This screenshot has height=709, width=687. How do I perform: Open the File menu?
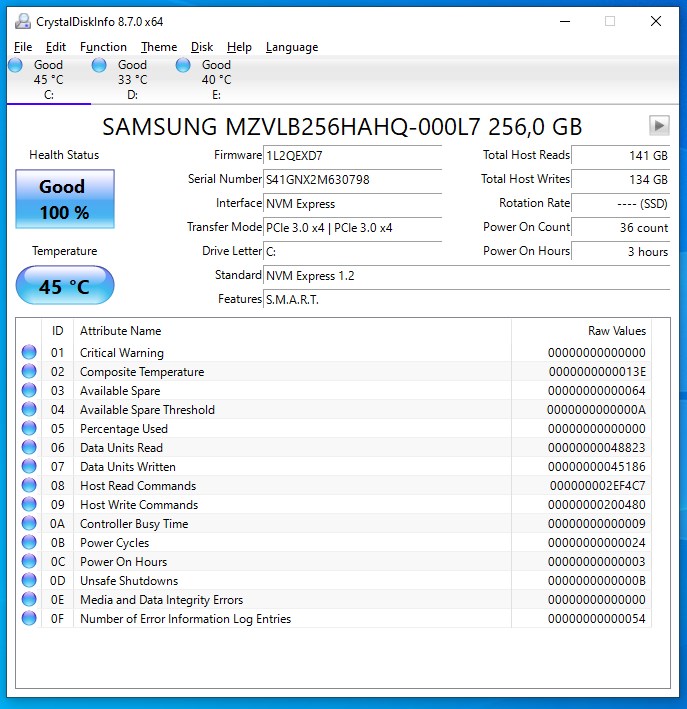(23, 47)
